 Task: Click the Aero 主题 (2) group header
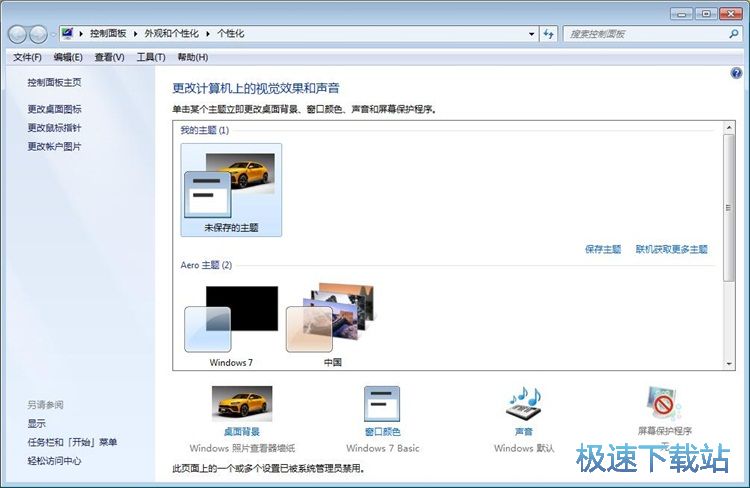206,265
